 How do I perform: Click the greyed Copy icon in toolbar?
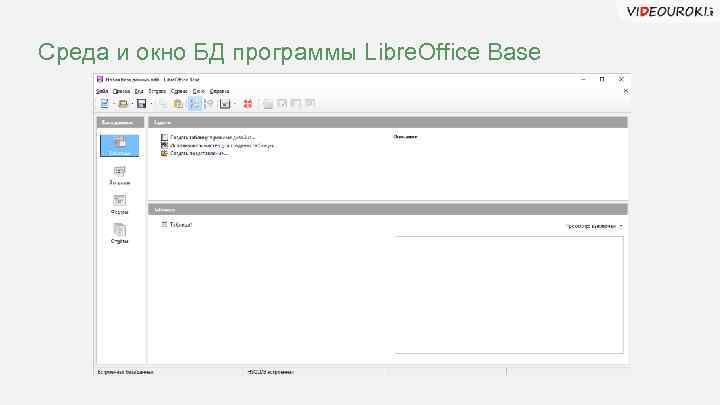click(163, 104)
